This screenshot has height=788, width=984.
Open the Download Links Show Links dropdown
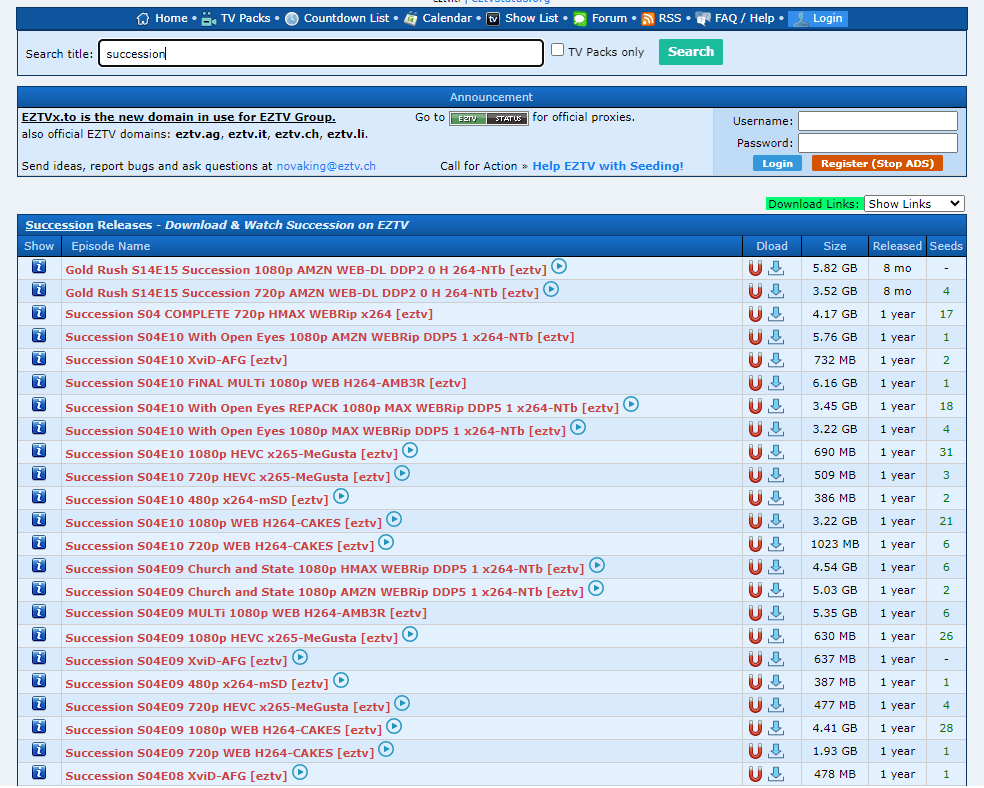coord(913,204)
